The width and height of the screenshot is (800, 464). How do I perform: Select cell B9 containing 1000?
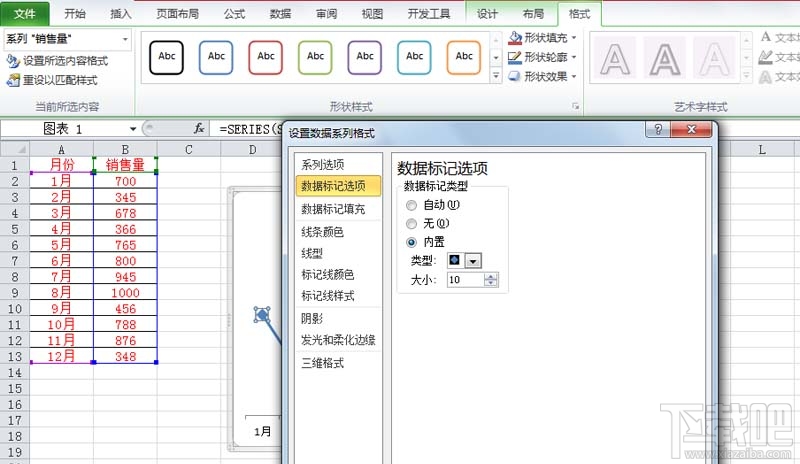125,292
